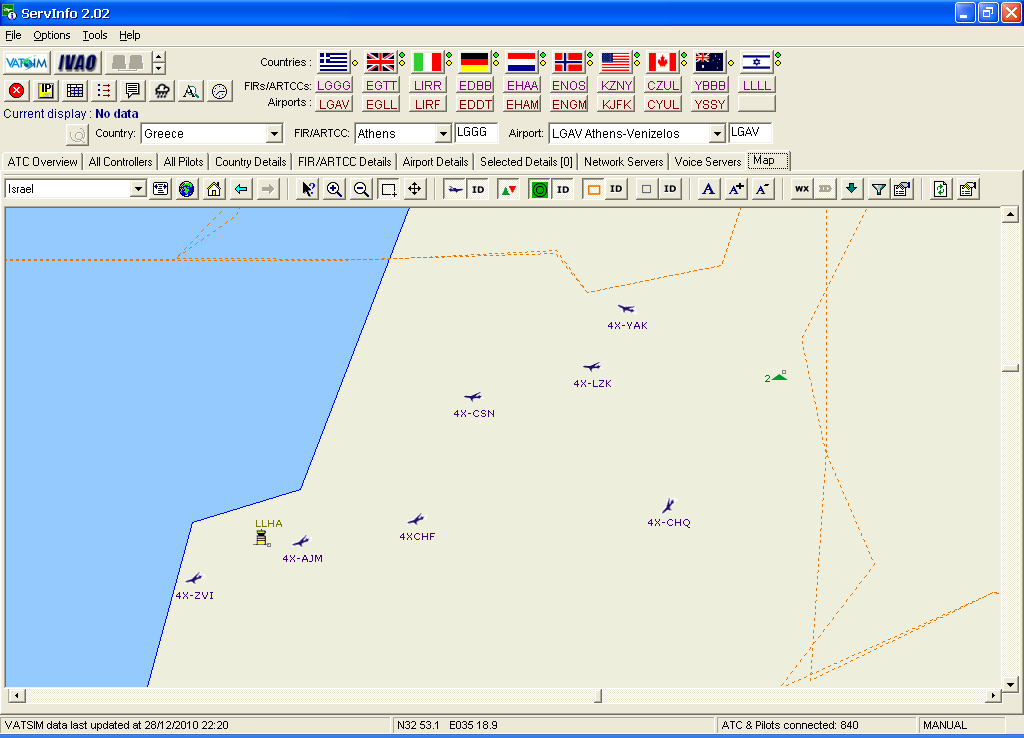Click the yellow clock icon
The height and width of the screenshot is (738, 1024).
219,91
